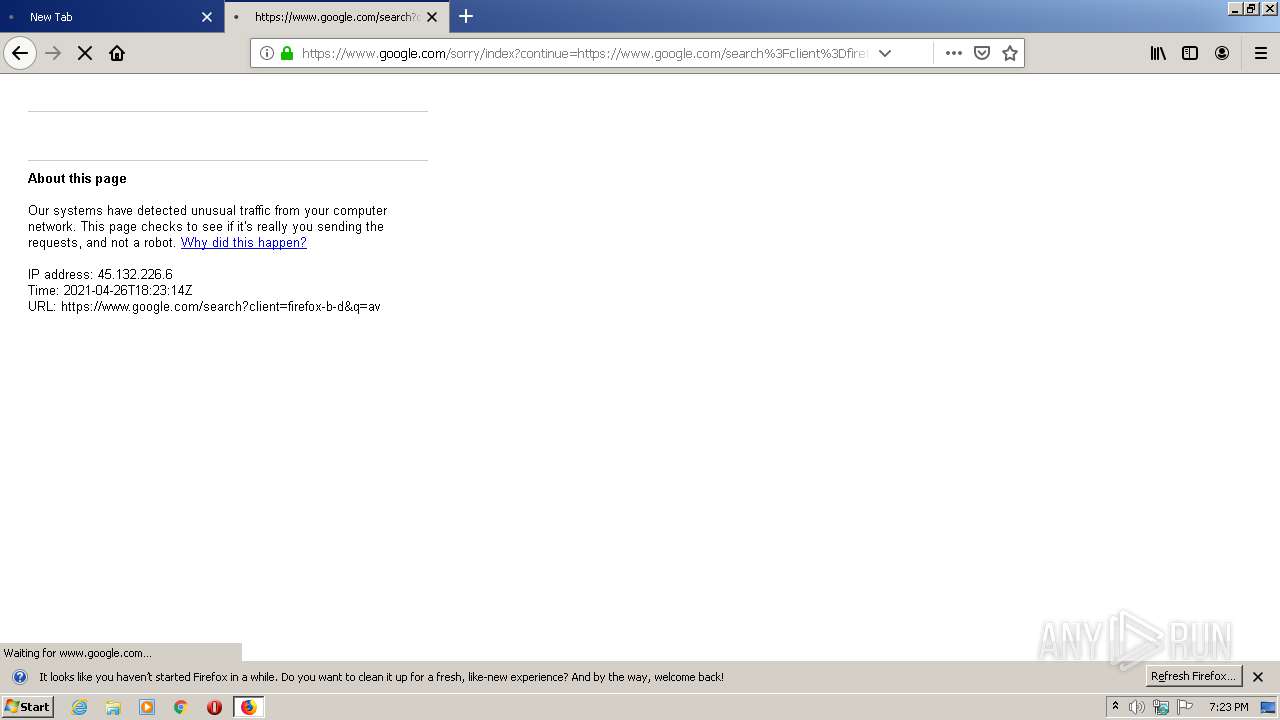Open the Action Center flag icon
Viewport: 1280px width, 720px height.
1185,707
